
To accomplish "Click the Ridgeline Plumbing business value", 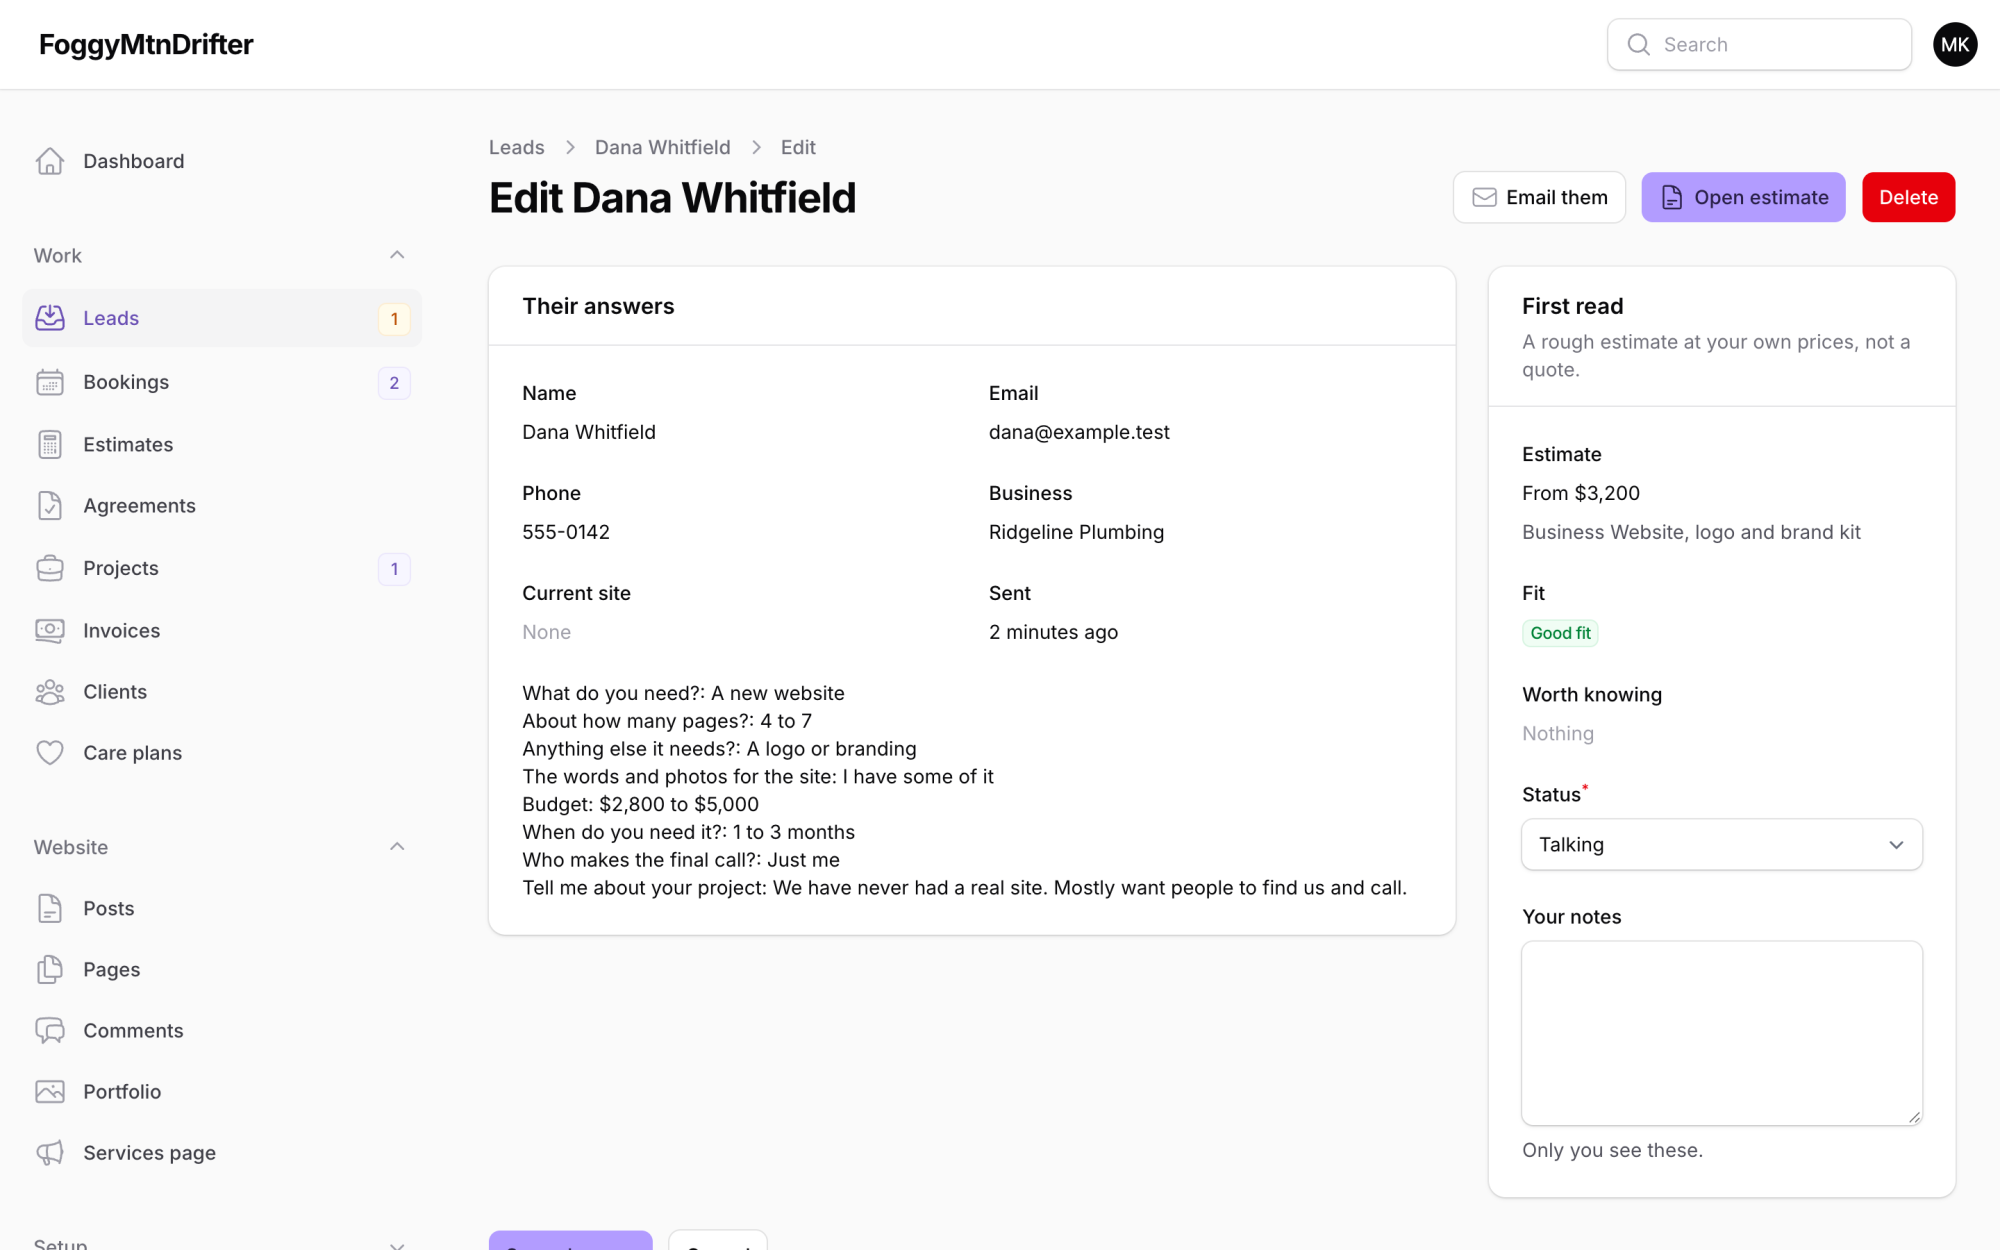I will pyautogui.click(x=1076, y=532).
